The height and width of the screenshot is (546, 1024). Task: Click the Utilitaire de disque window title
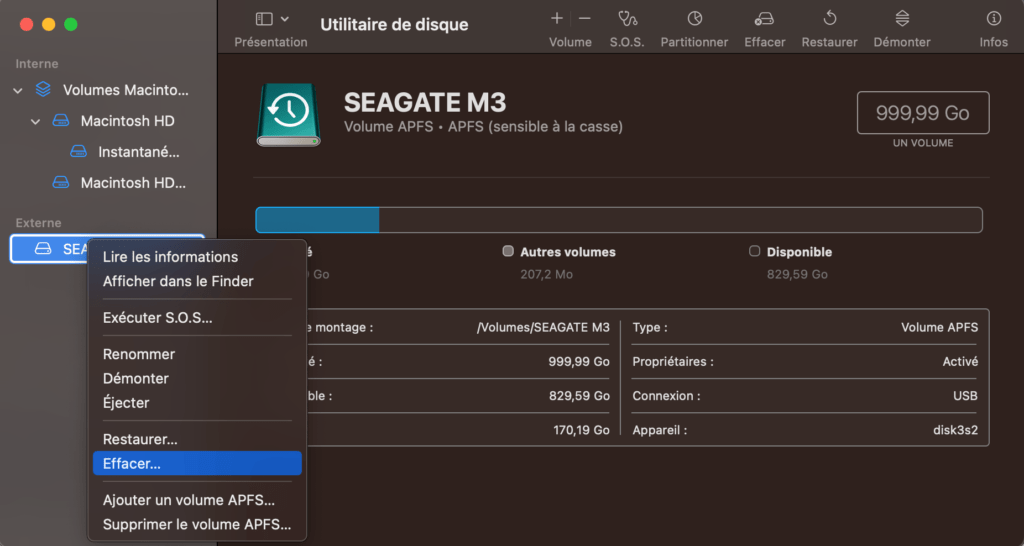394,25
